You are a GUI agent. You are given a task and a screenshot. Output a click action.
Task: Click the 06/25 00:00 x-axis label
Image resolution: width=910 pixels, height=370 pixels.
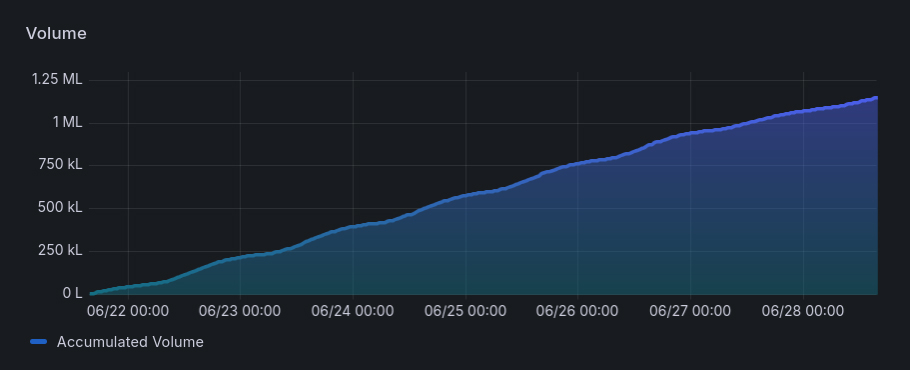pos(465,311)
